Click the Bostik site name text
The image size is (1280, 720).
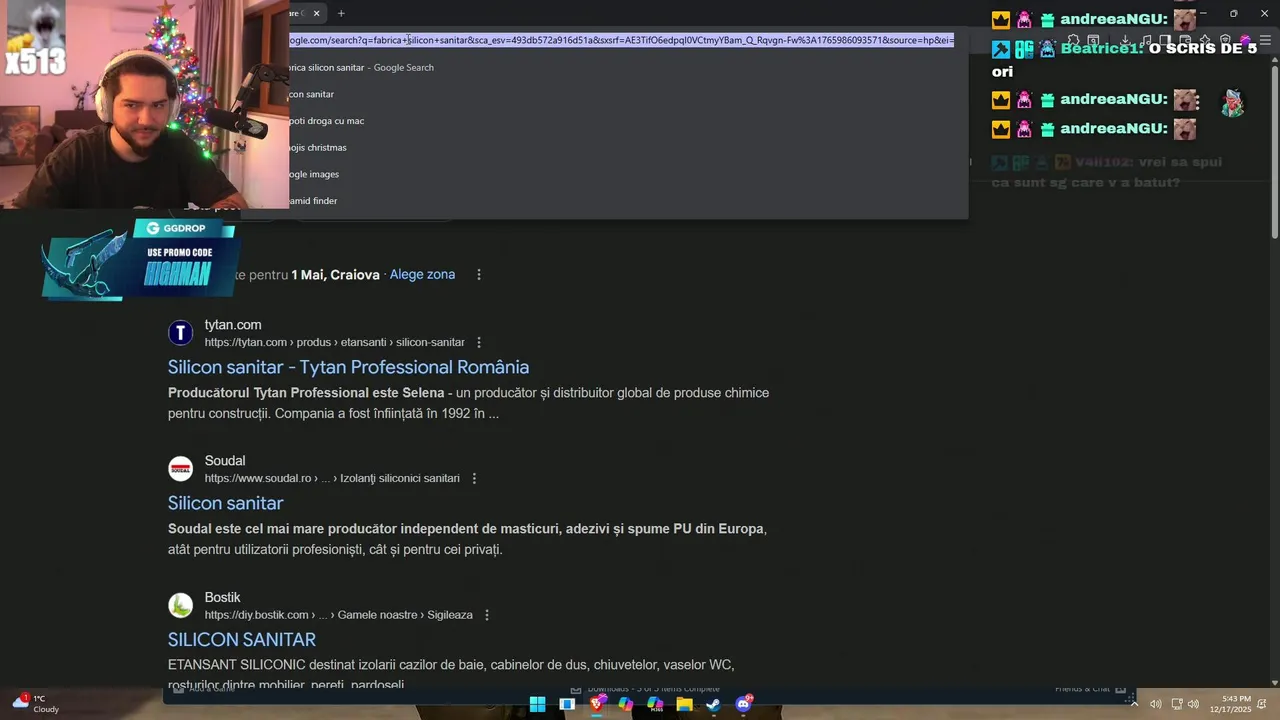tap(223, 597)
